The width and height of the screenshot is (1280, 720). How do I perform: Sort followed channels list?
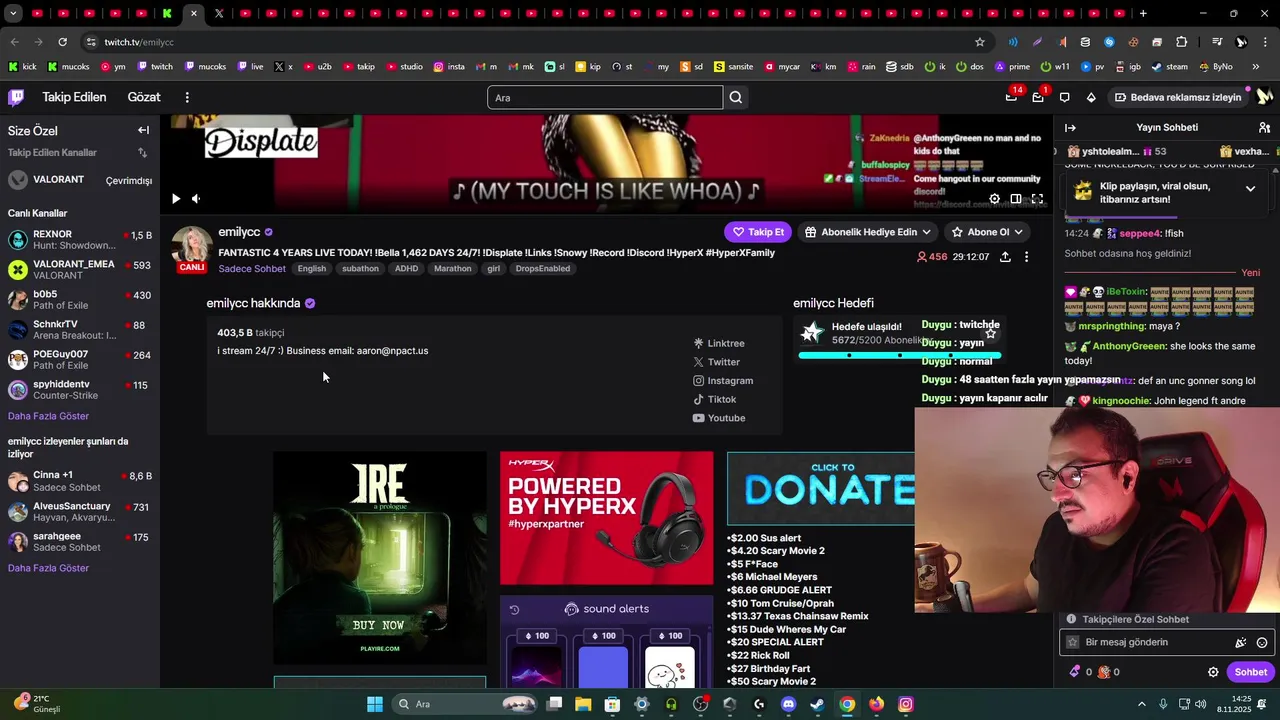[x=142, y=153]
